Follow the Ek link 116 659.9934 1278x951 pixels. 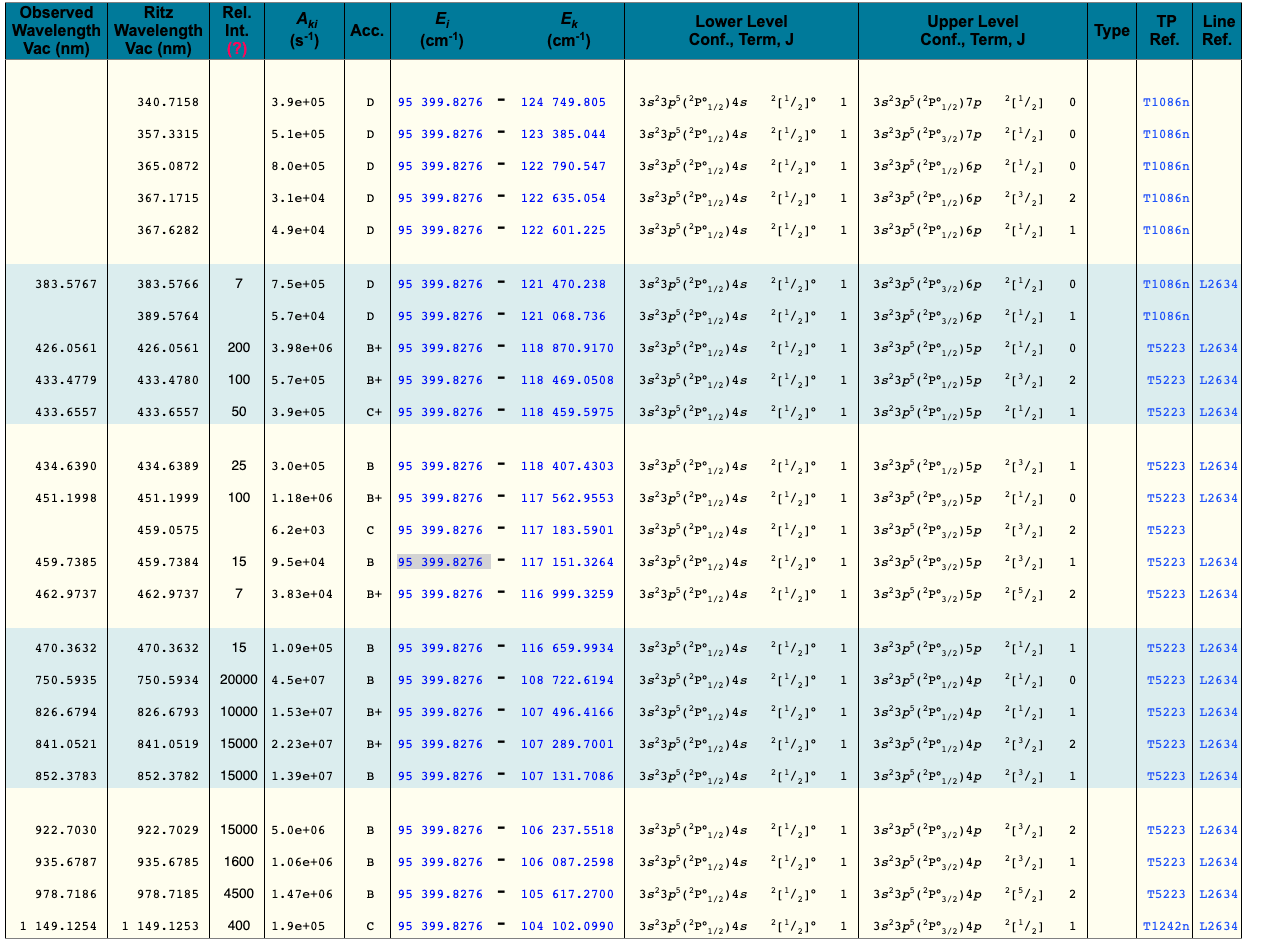point(567,648)
